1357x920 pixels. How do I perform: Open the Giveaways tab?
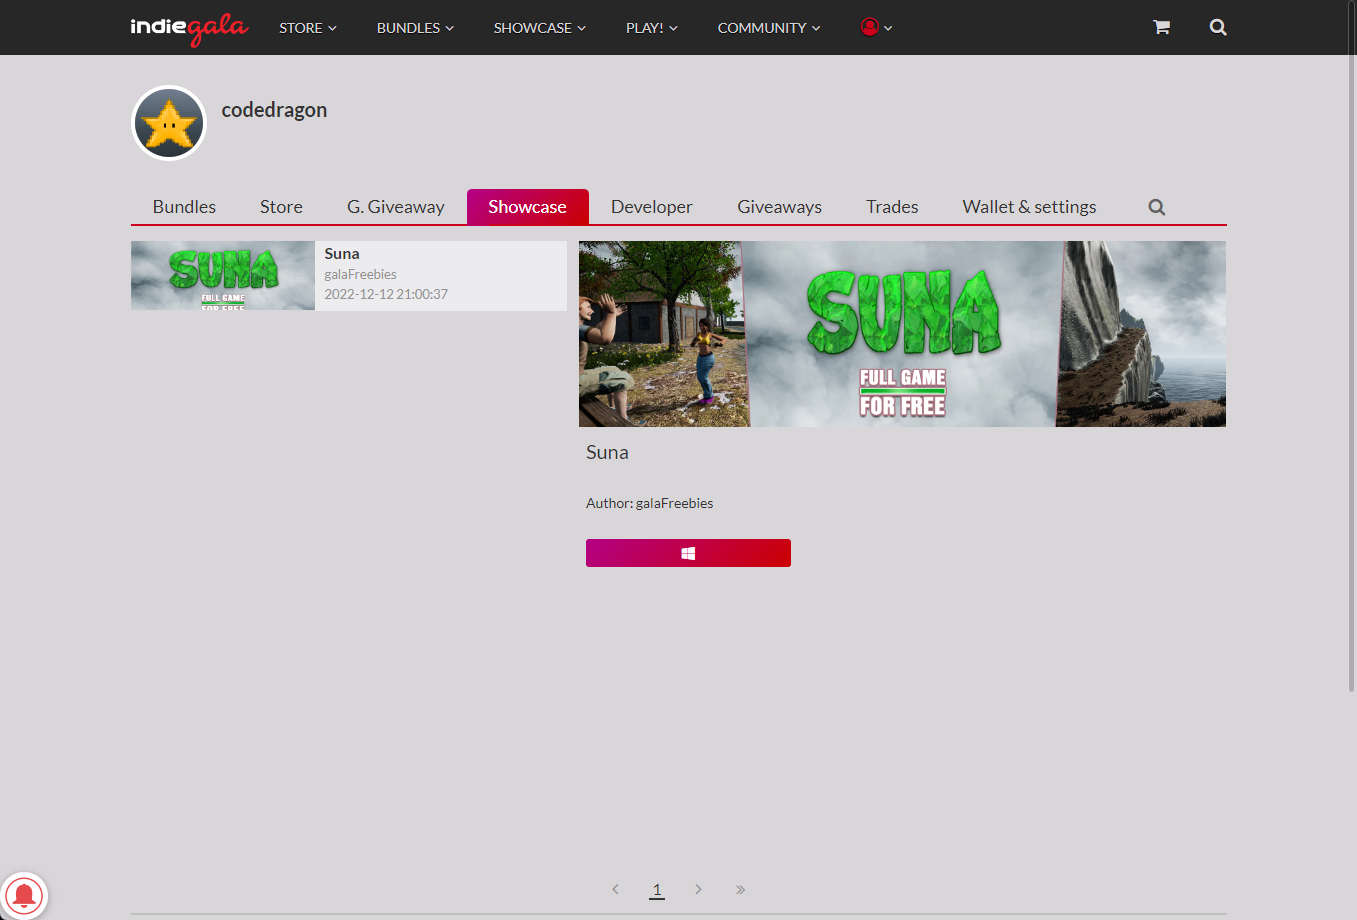click(780, 207)
